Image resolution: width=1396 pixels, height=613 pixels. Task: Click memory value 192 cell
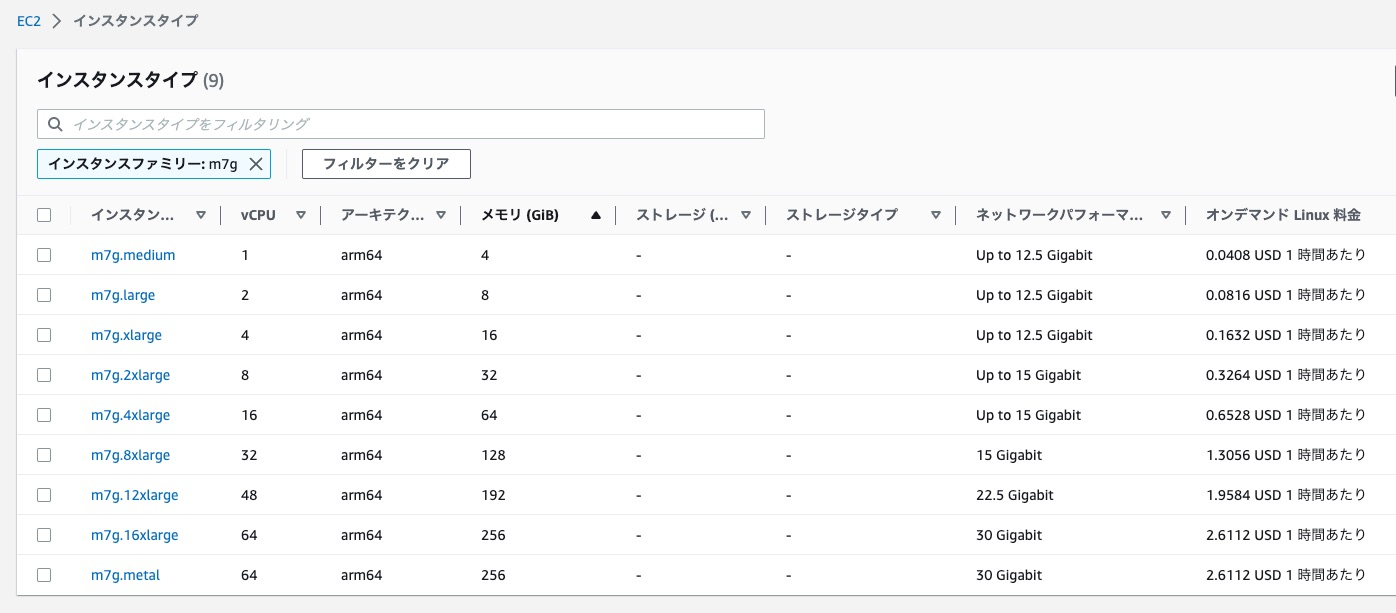(x=493, y=495)
